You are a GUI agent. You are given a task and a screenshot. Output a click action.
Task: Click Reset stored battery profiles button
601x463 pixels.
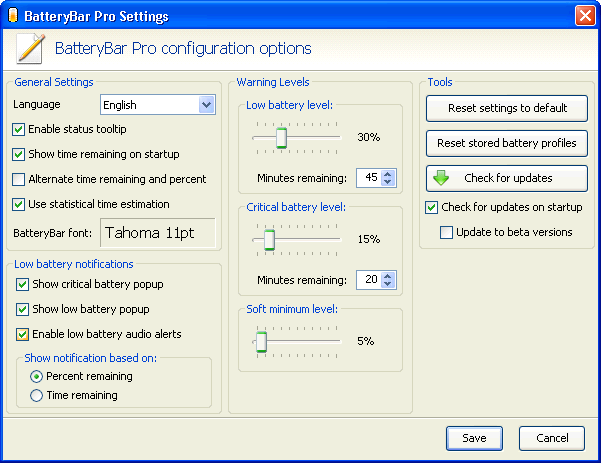[507, 143]
